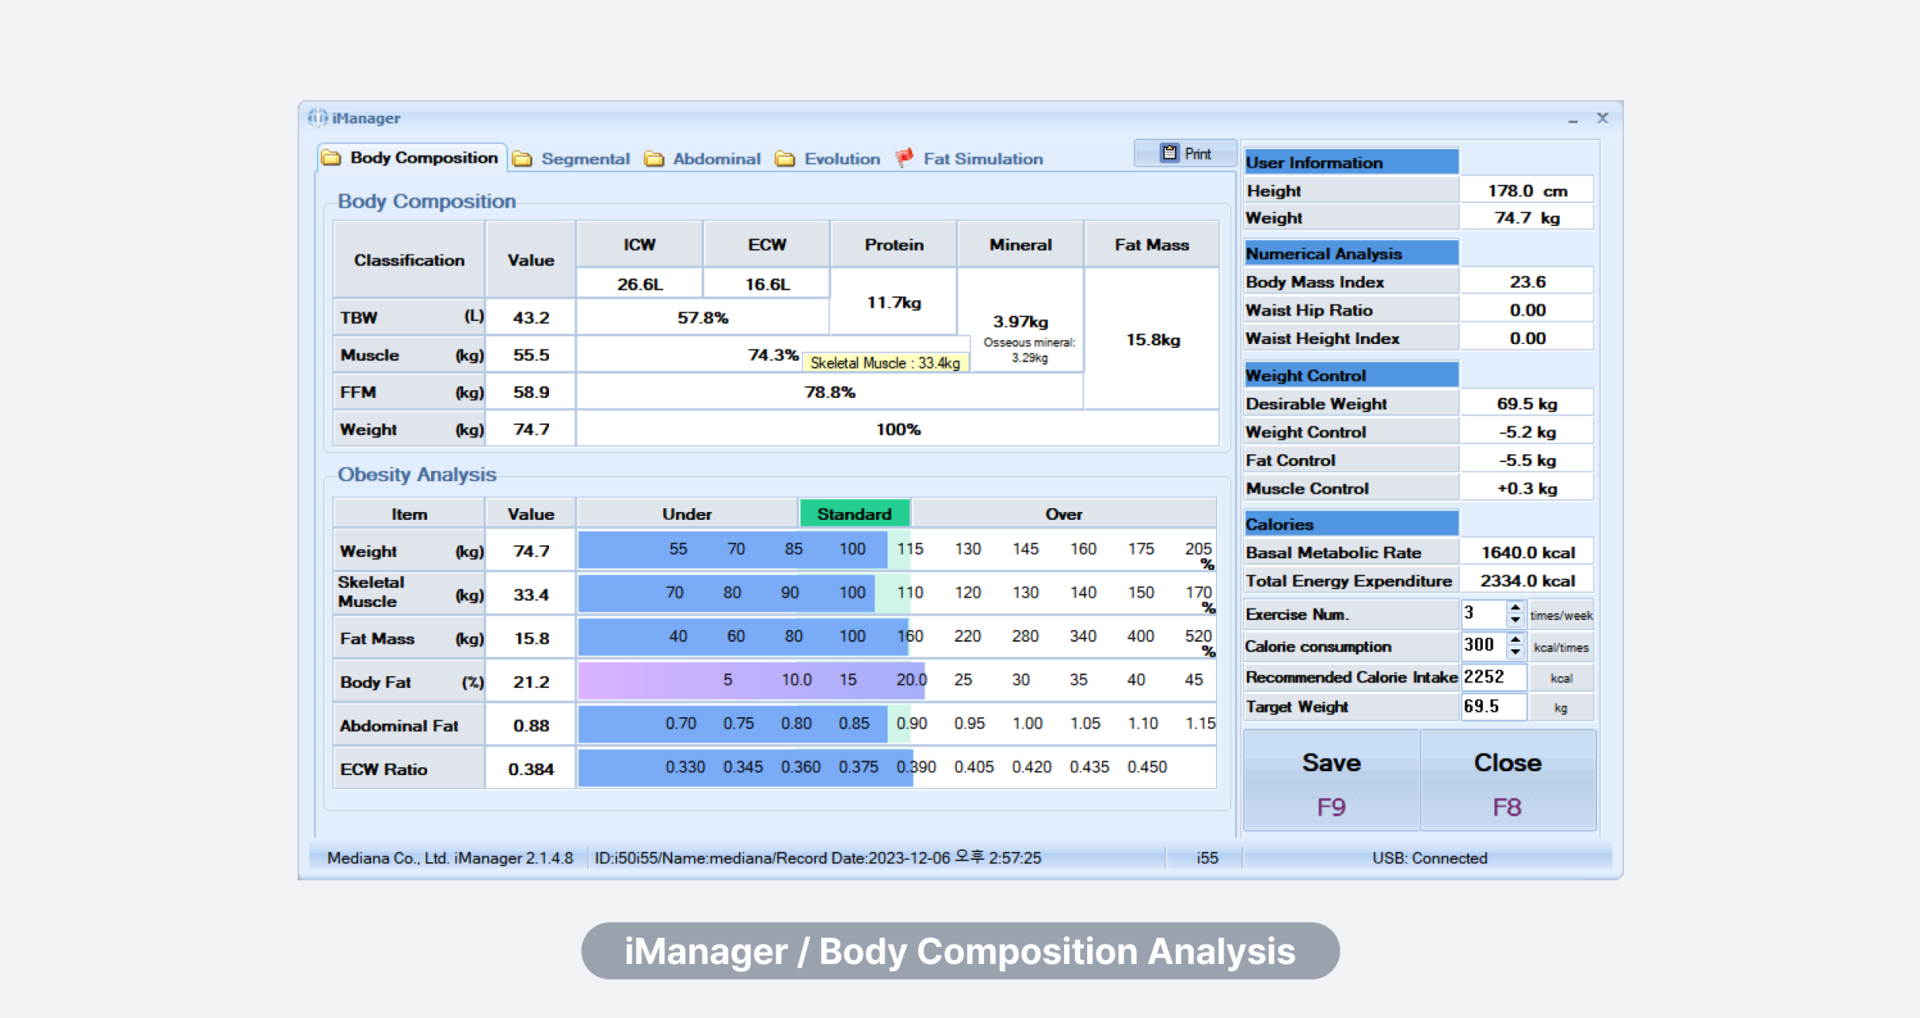Click the Segmental tab folder icon

pyautogui.click(x=522, y=159)
